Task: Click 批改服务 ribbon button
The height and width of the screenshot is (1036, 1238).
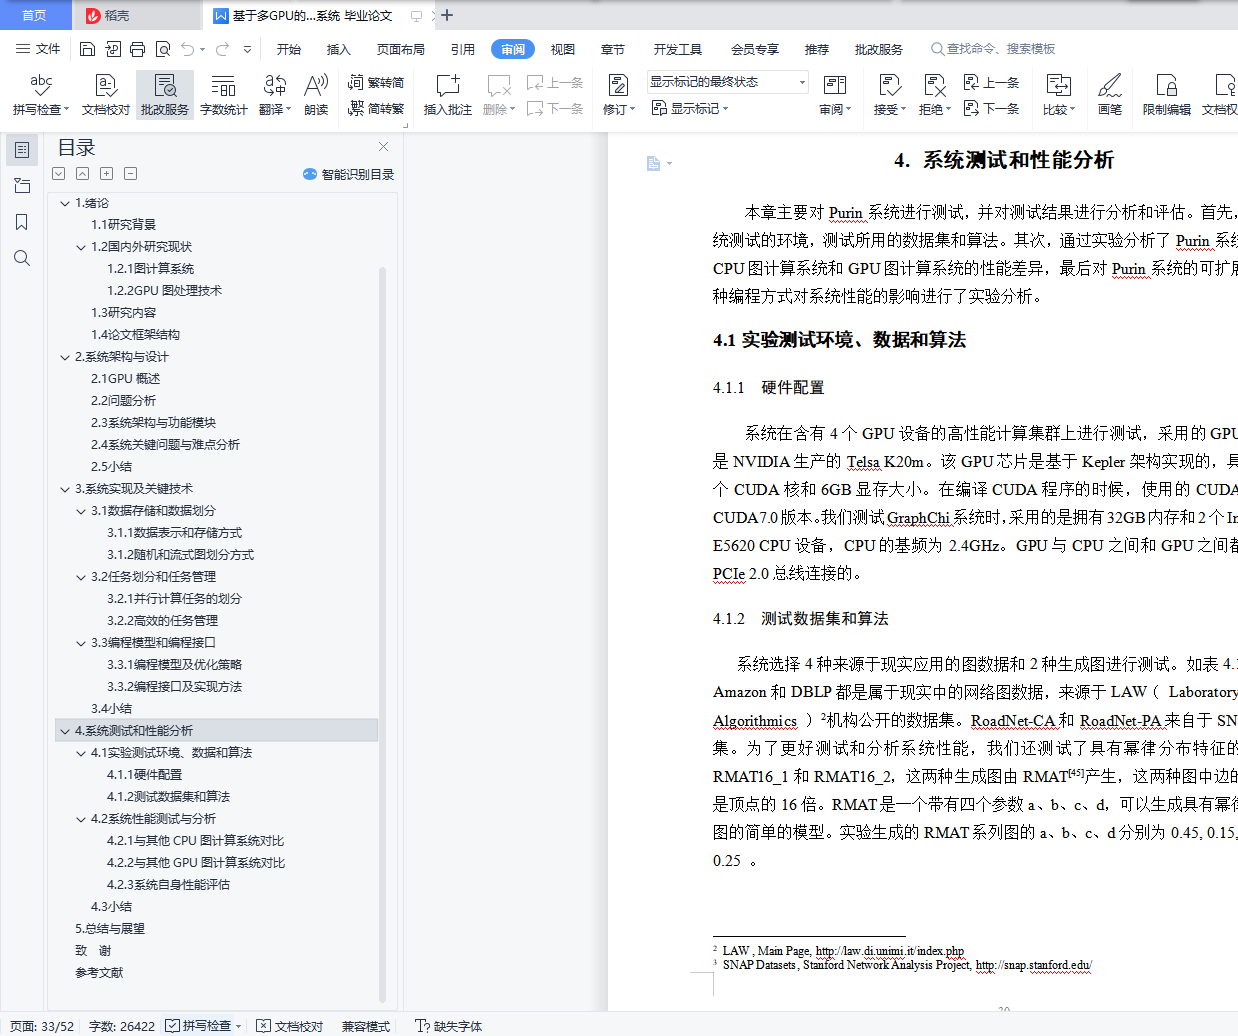Action: [165, 95]
